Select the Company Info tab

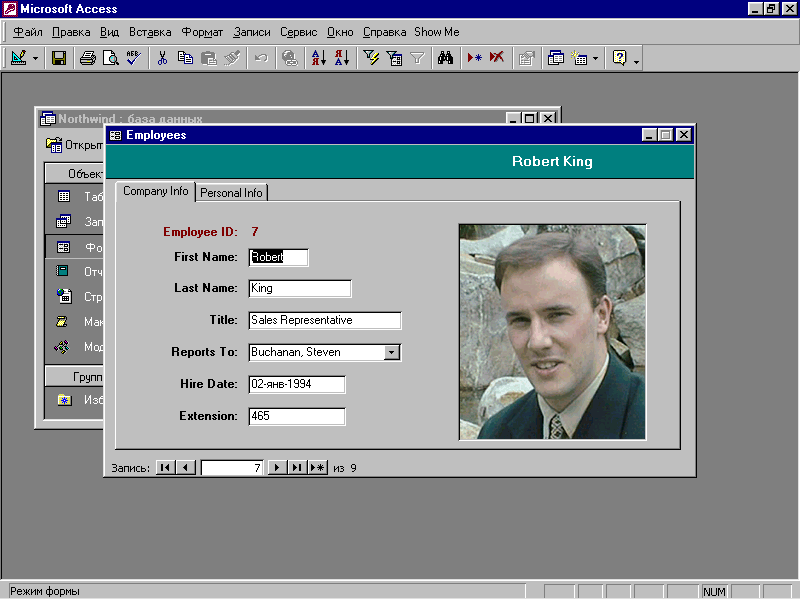click(x=156, y=191)
